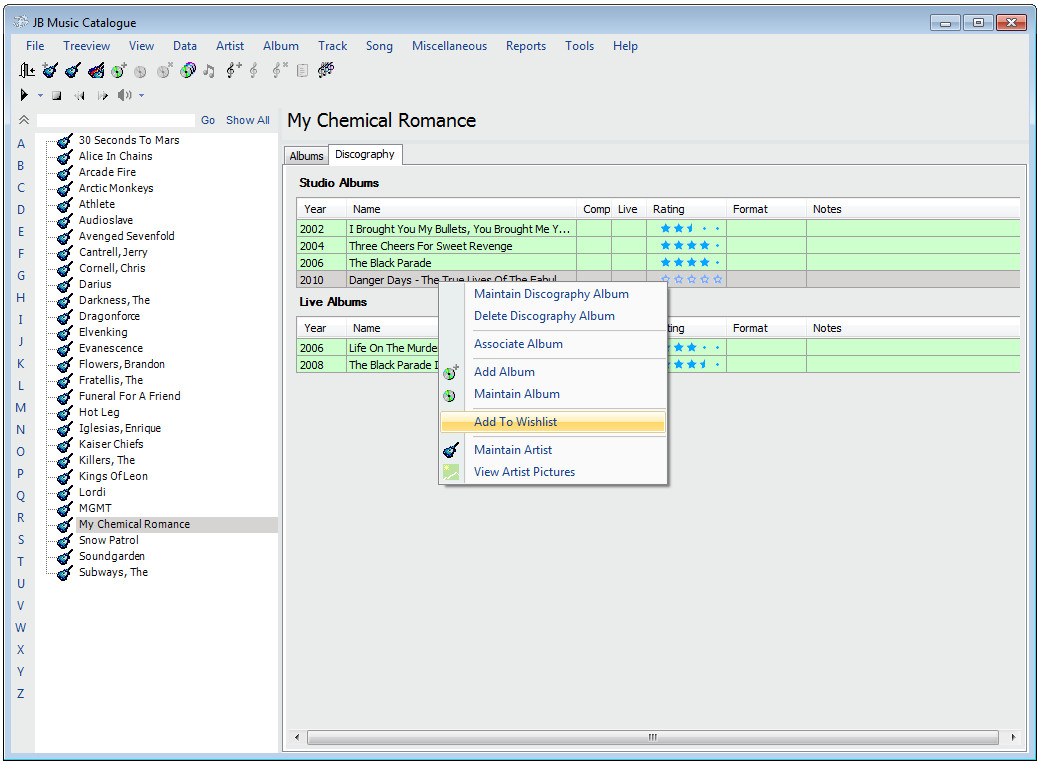This screenshot has width=1038, height=762.
Task: Set rating stars for The Black Parade
Action: tap(691, 263)
